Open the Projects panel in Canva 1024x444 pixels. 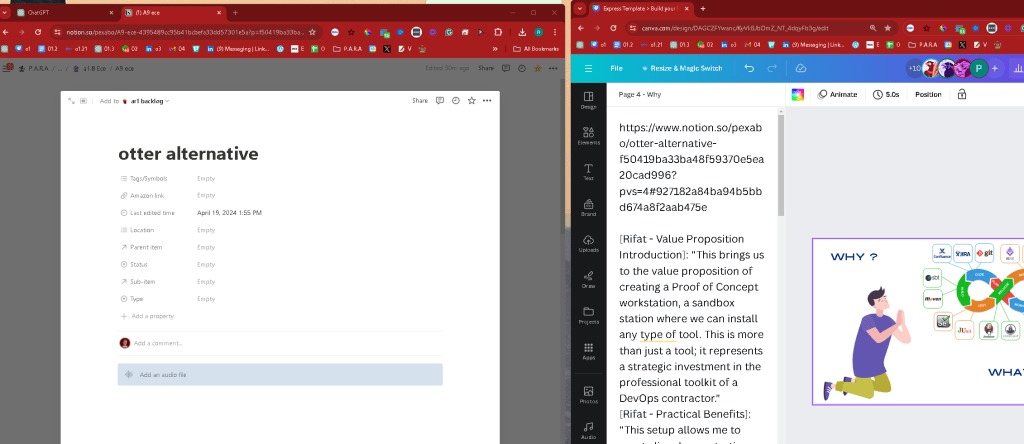coord(588,315)
